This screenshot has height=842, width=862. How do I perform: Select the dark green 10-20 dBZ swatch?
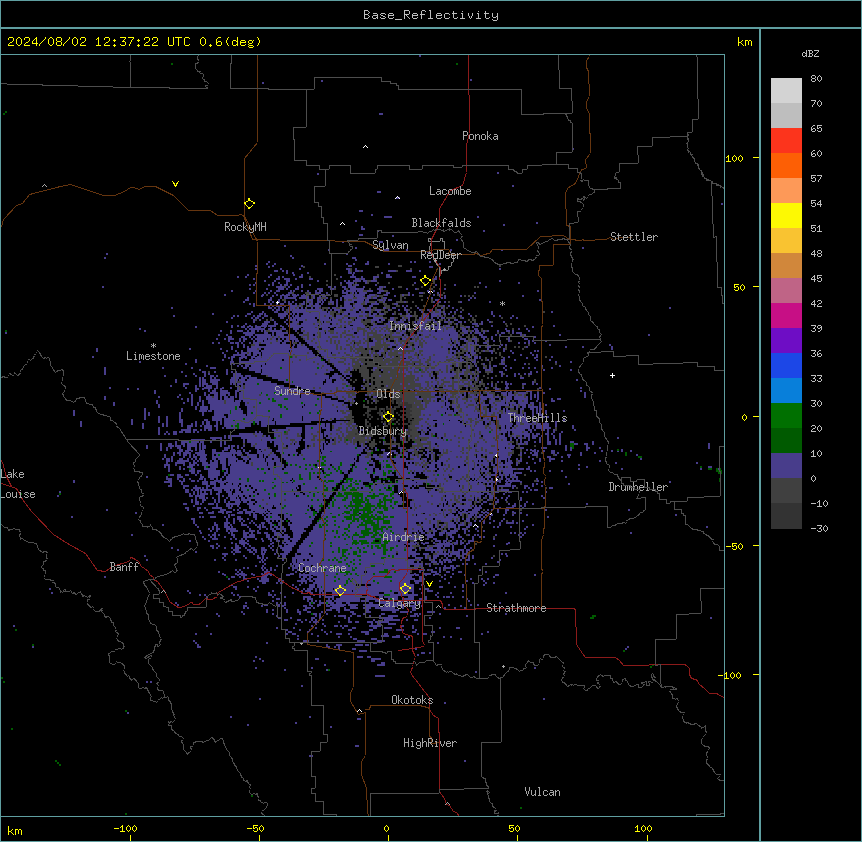pyautogui.click(x=786, y=441)
